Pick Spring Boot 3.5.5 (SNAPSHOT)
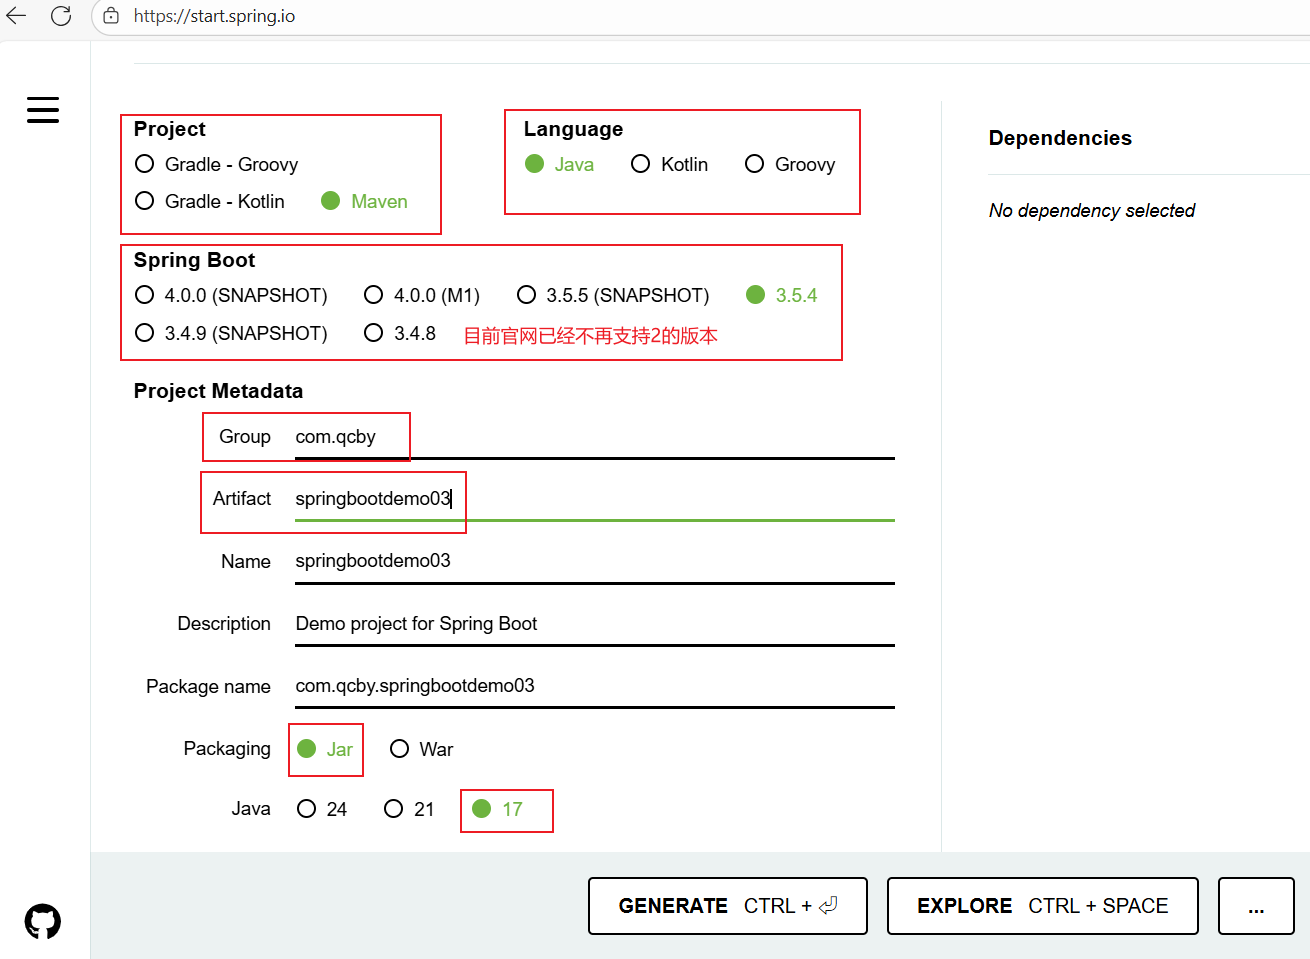This screenshot has width=1310, height=959. [613, 295]
